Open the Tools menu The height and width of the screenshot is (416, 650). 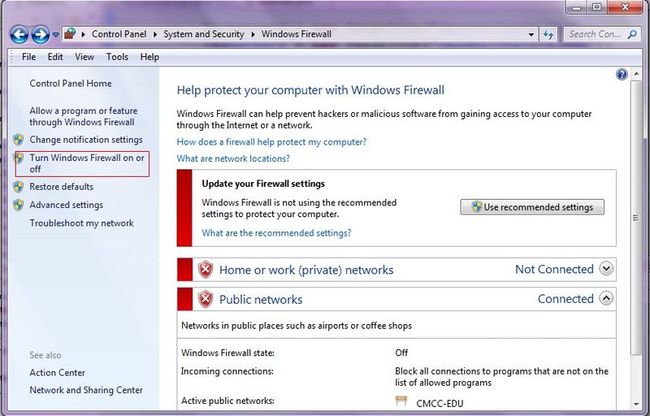117,57
